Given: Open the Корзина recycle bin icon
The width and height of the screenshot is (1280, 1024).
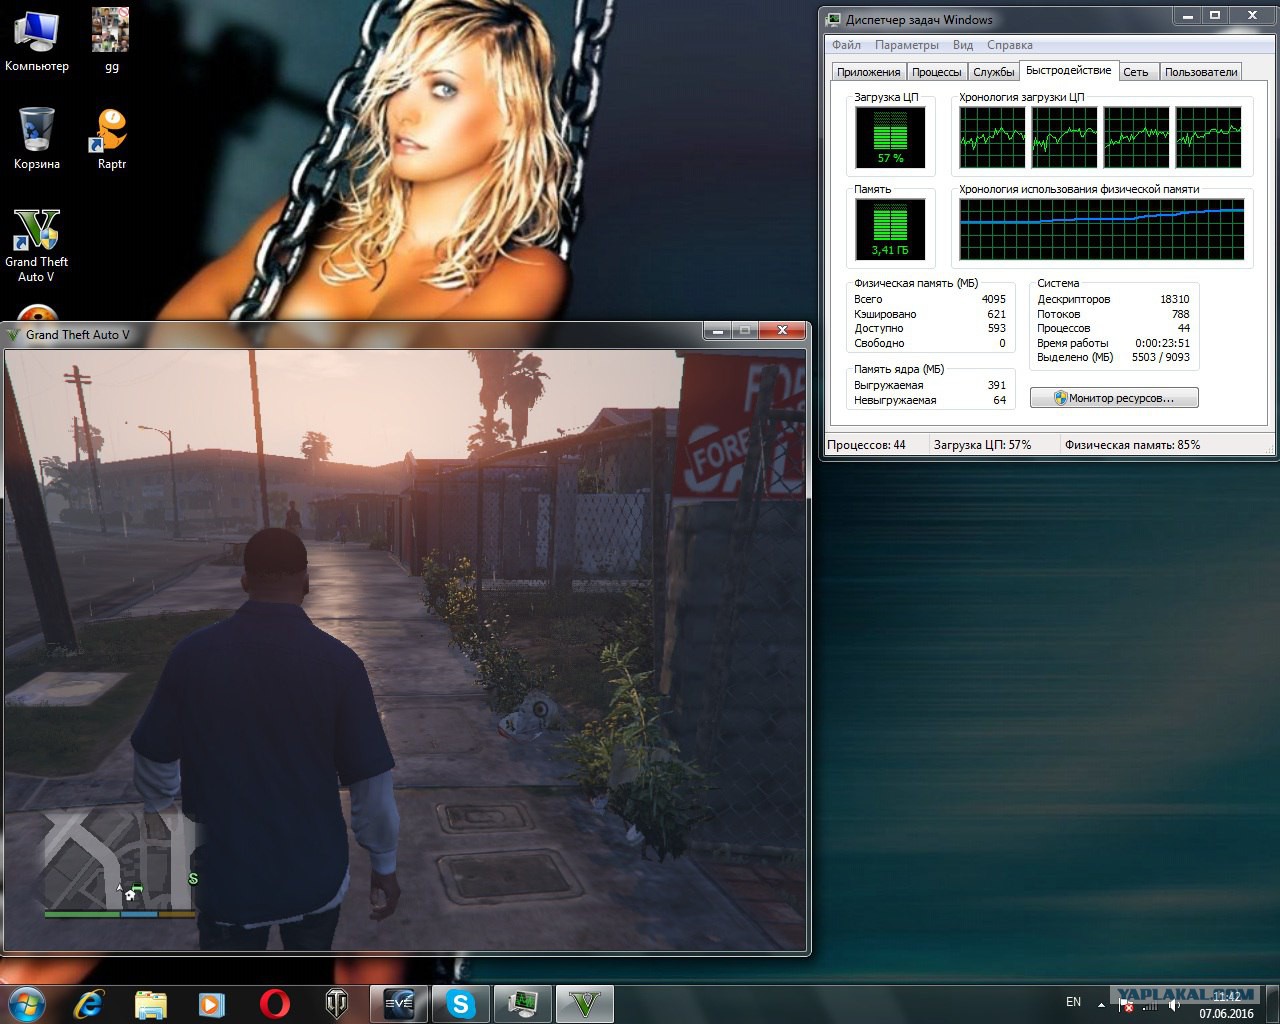Looking at the screenshot, I should point(36,138).
